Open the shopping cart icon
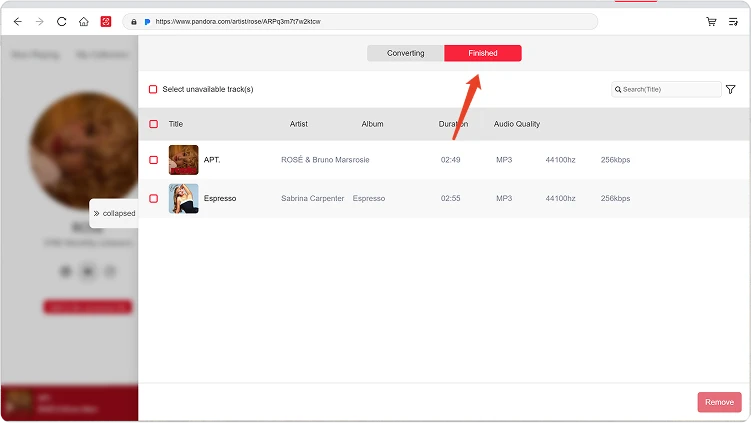Image resolution: width=751 pixels, height=423 pixels. (x=711, y=21)
